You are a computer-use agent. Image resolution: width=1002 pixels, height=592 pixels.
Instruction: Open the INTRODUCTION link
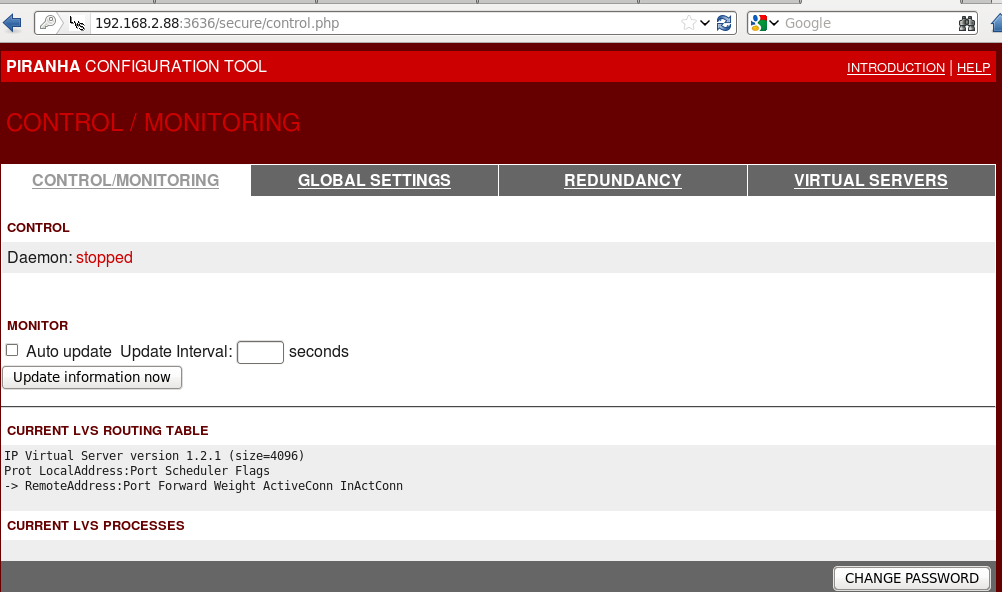(x=895, y=68)
